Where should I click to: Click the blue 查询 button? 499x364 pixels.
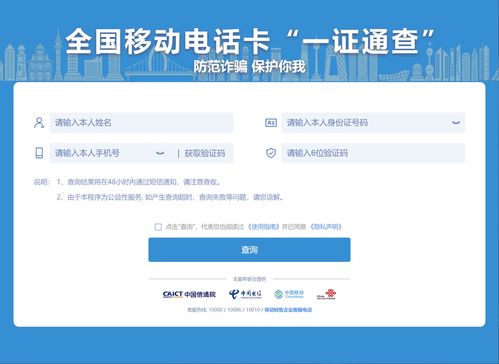tap(249, 250)
